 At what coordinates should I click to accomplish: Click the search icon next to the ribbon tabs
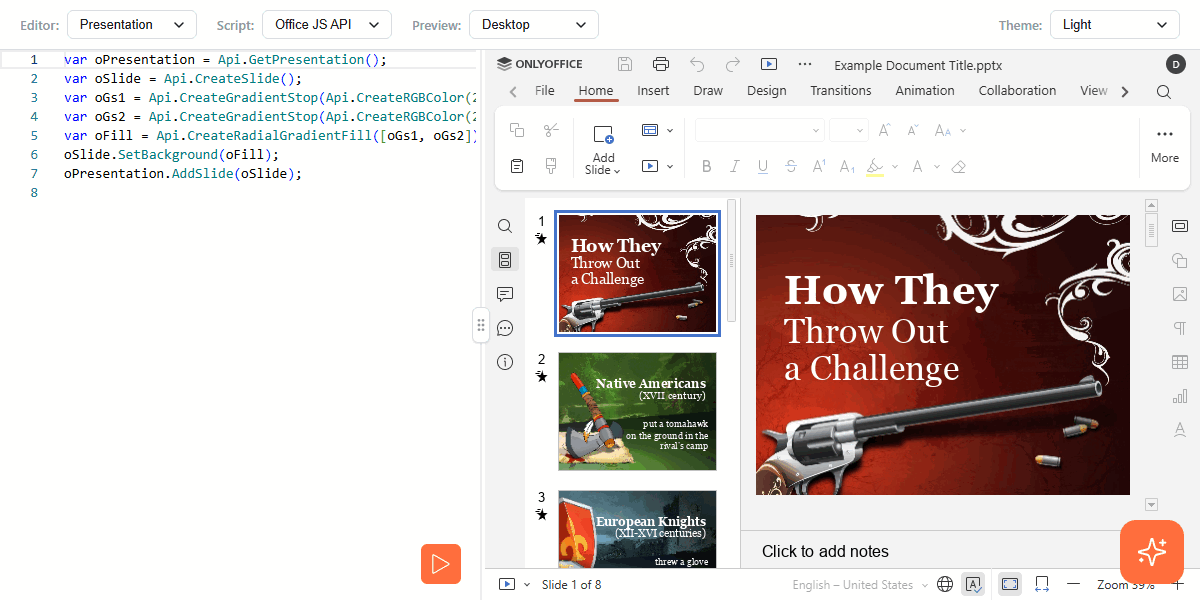pos(1164,91)
